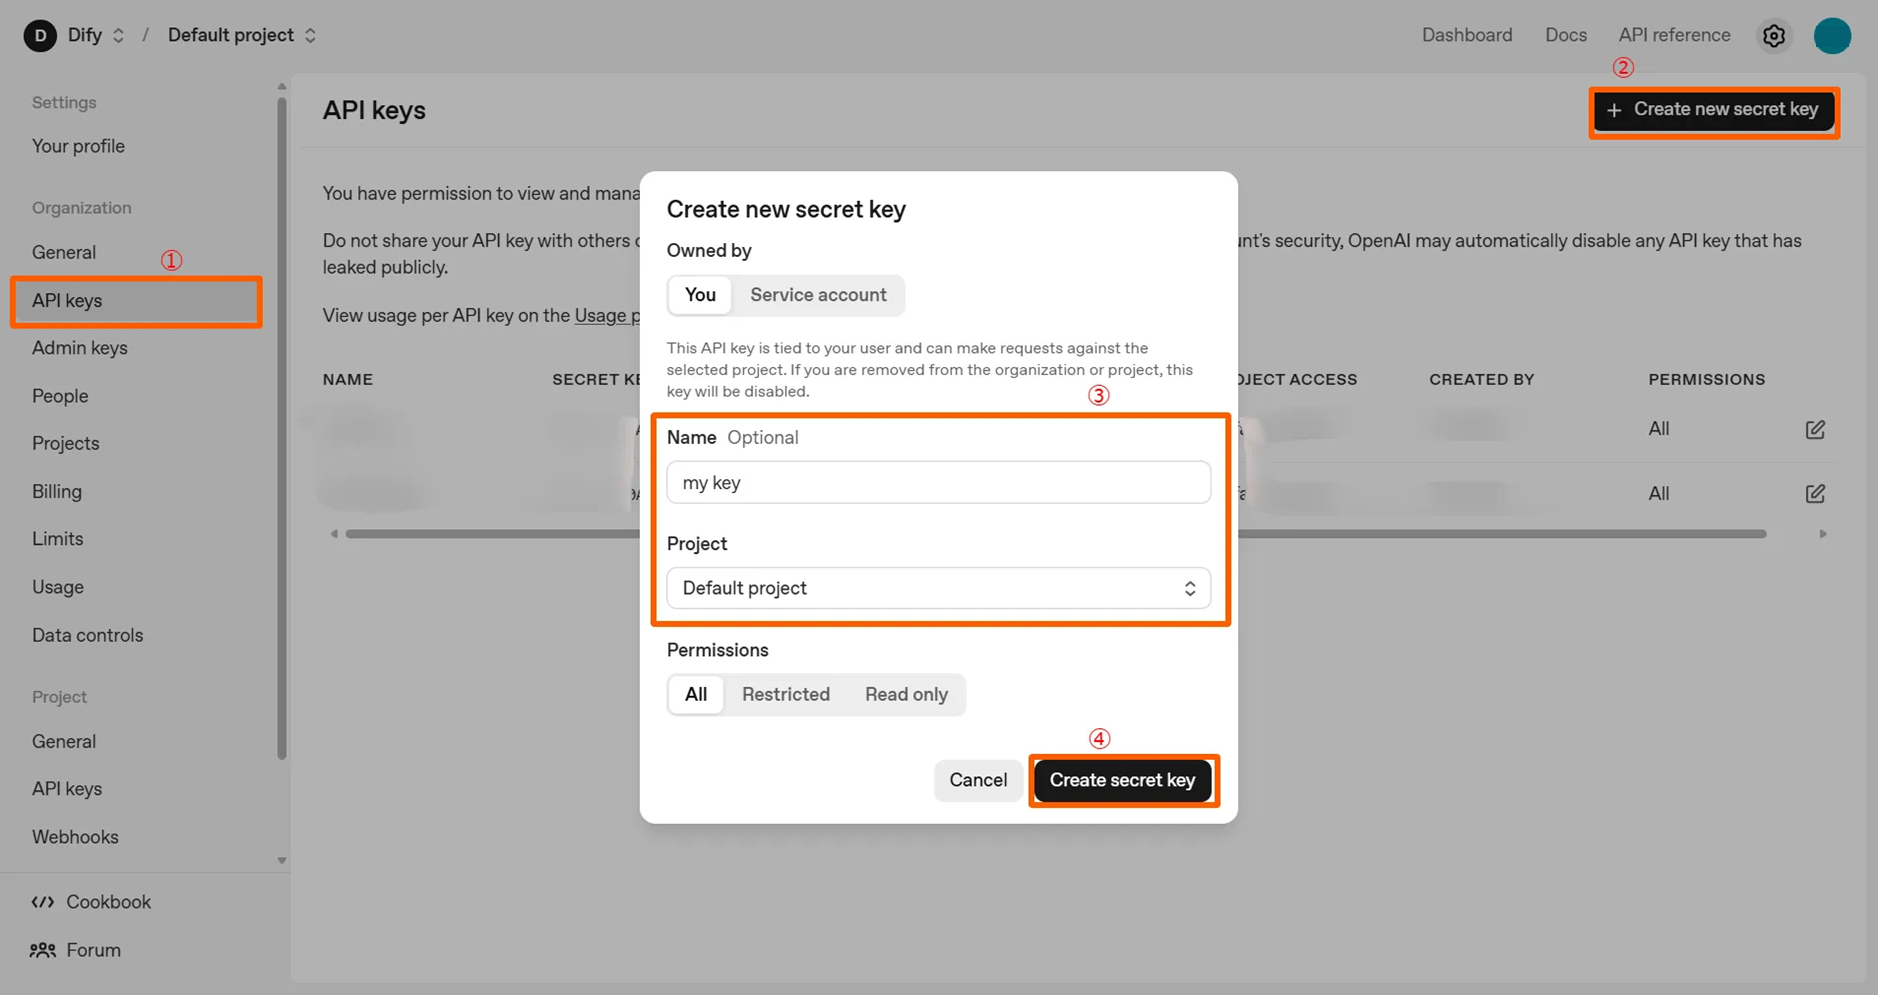
Task: Edit the first API key row
Action: (1815, 429)
